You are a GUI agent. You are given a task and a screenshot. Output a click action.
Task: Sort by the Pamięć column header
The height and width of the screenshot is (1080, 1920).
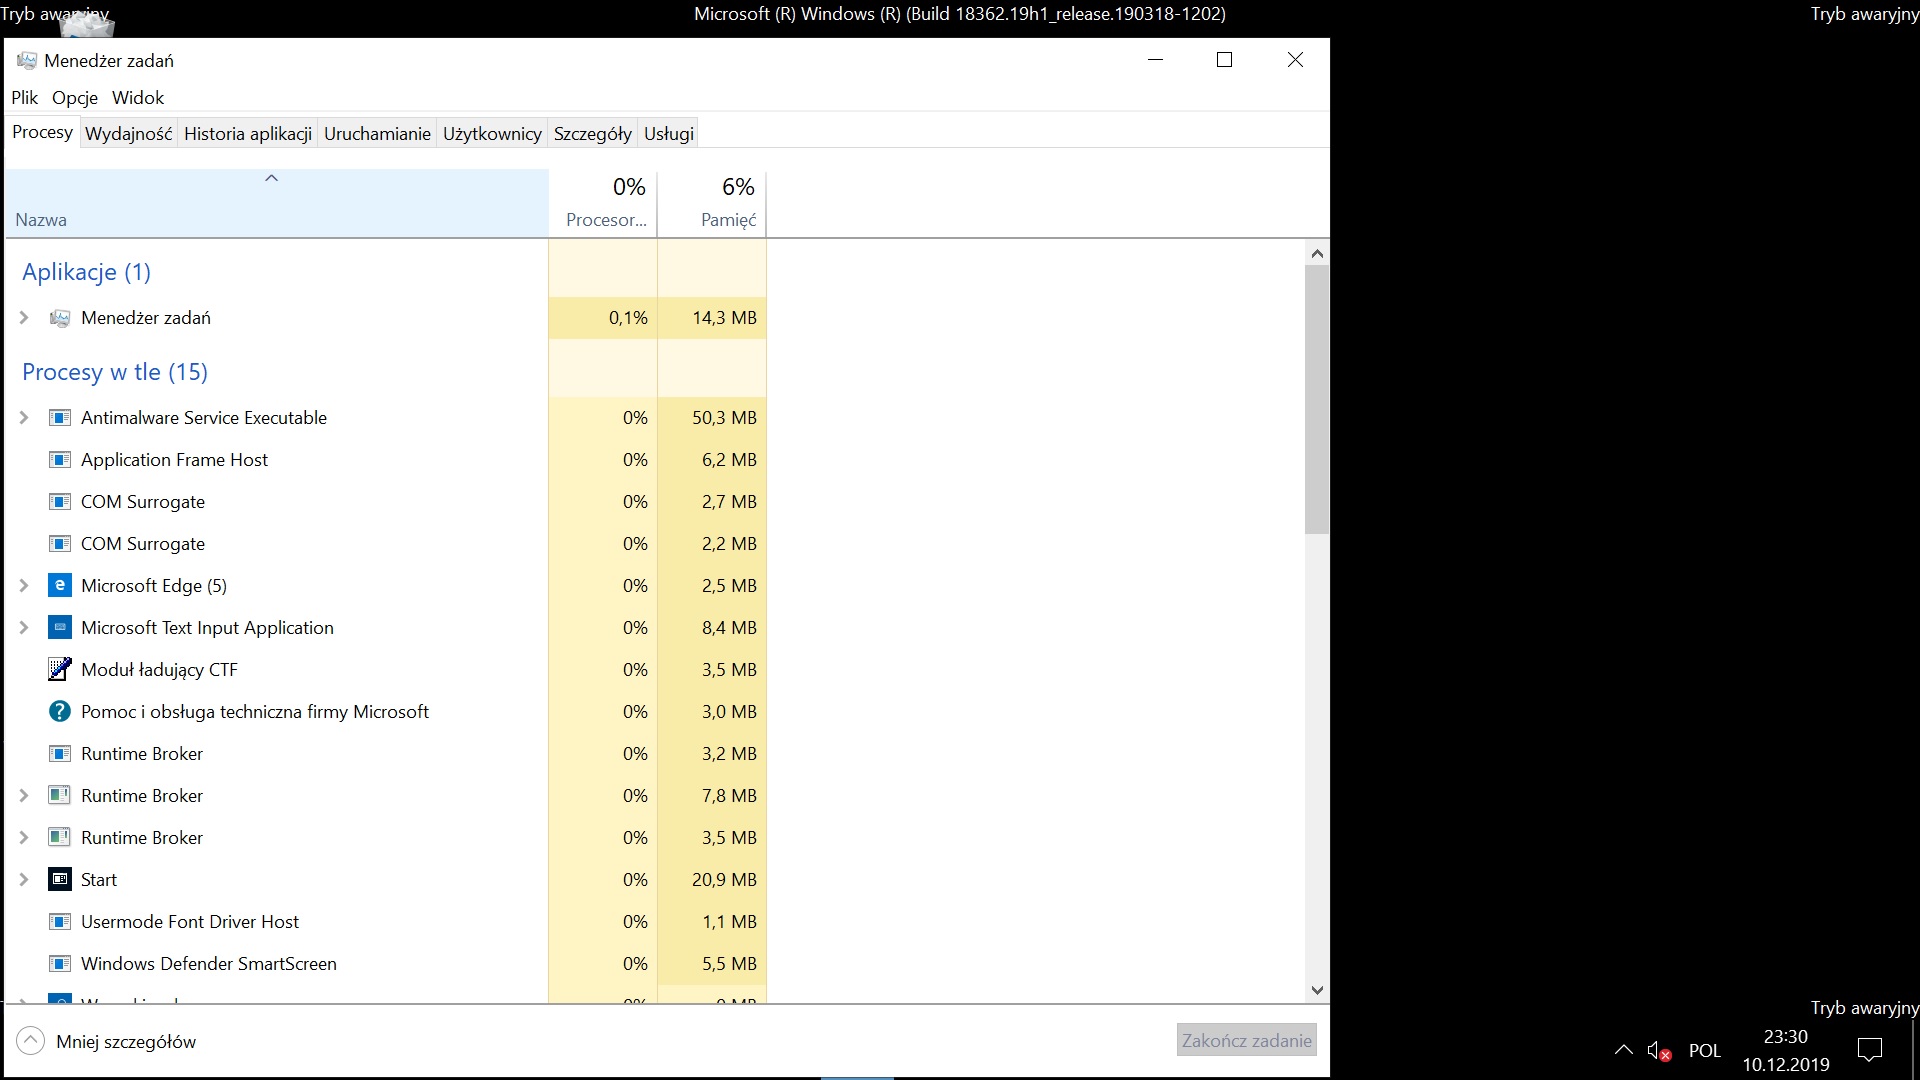712,203
